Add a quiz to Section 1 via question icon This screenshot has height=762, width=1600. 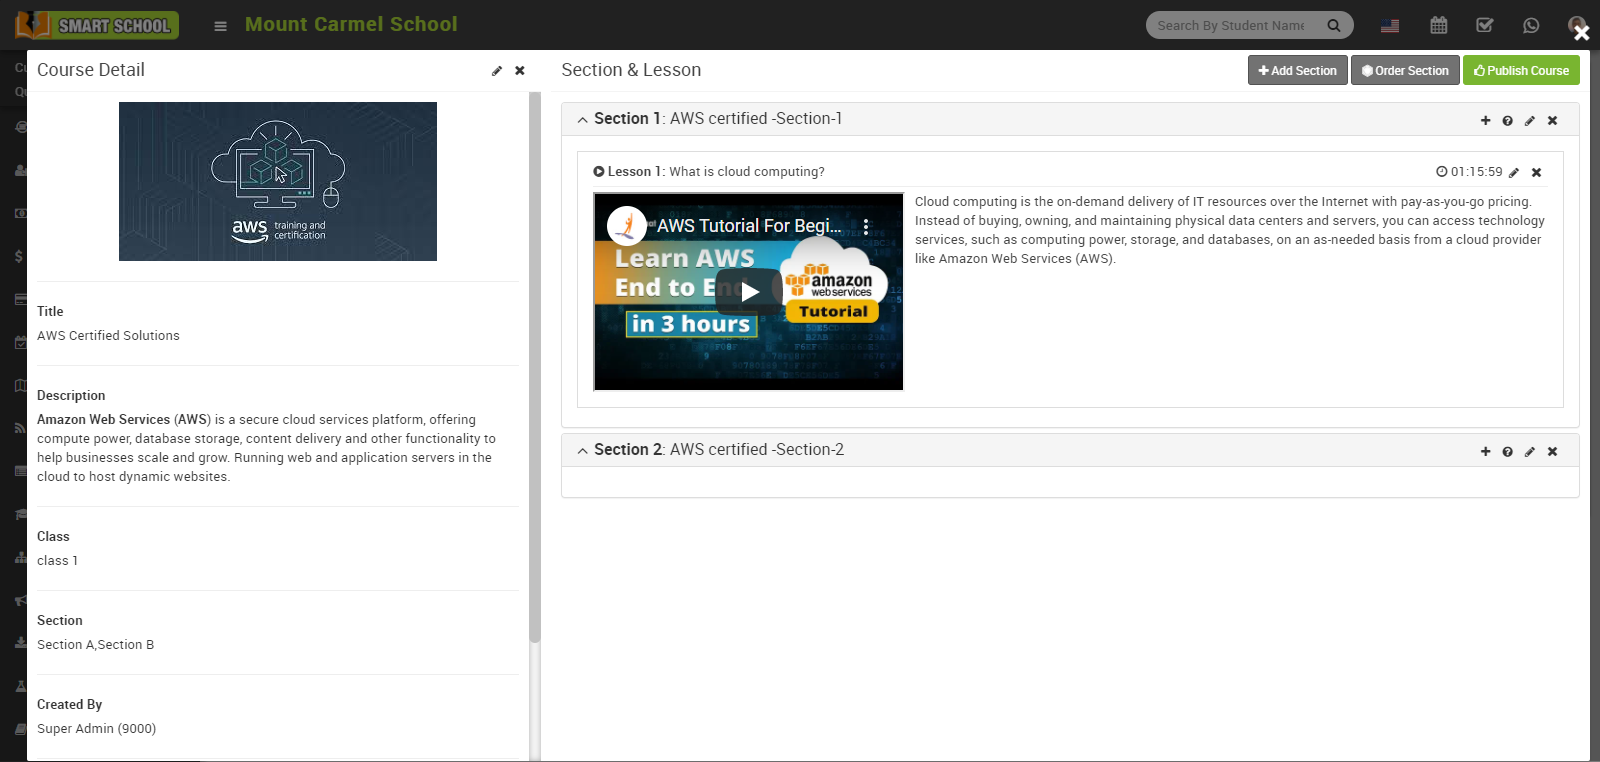(1507, 121)
